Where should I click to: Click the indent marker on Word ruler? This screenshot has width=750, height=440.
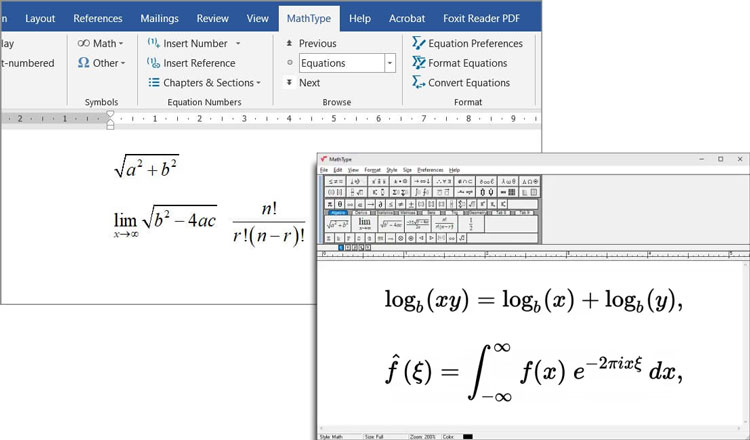coord(110,120)
